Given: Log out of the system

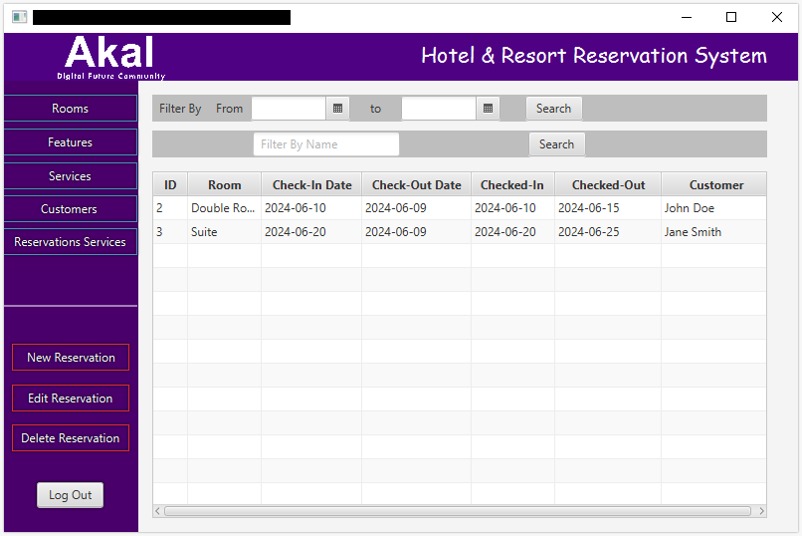Looking at the screenshot, I should coord(70,495).
